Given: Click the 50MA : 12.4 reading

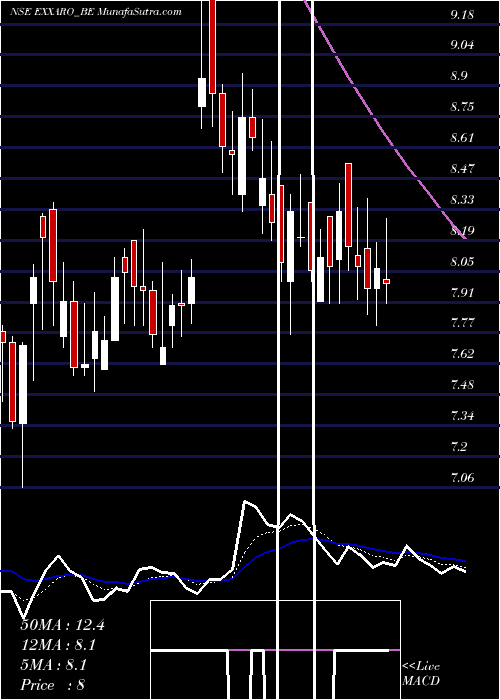Looking at the screenshot, I should point(63,625).
